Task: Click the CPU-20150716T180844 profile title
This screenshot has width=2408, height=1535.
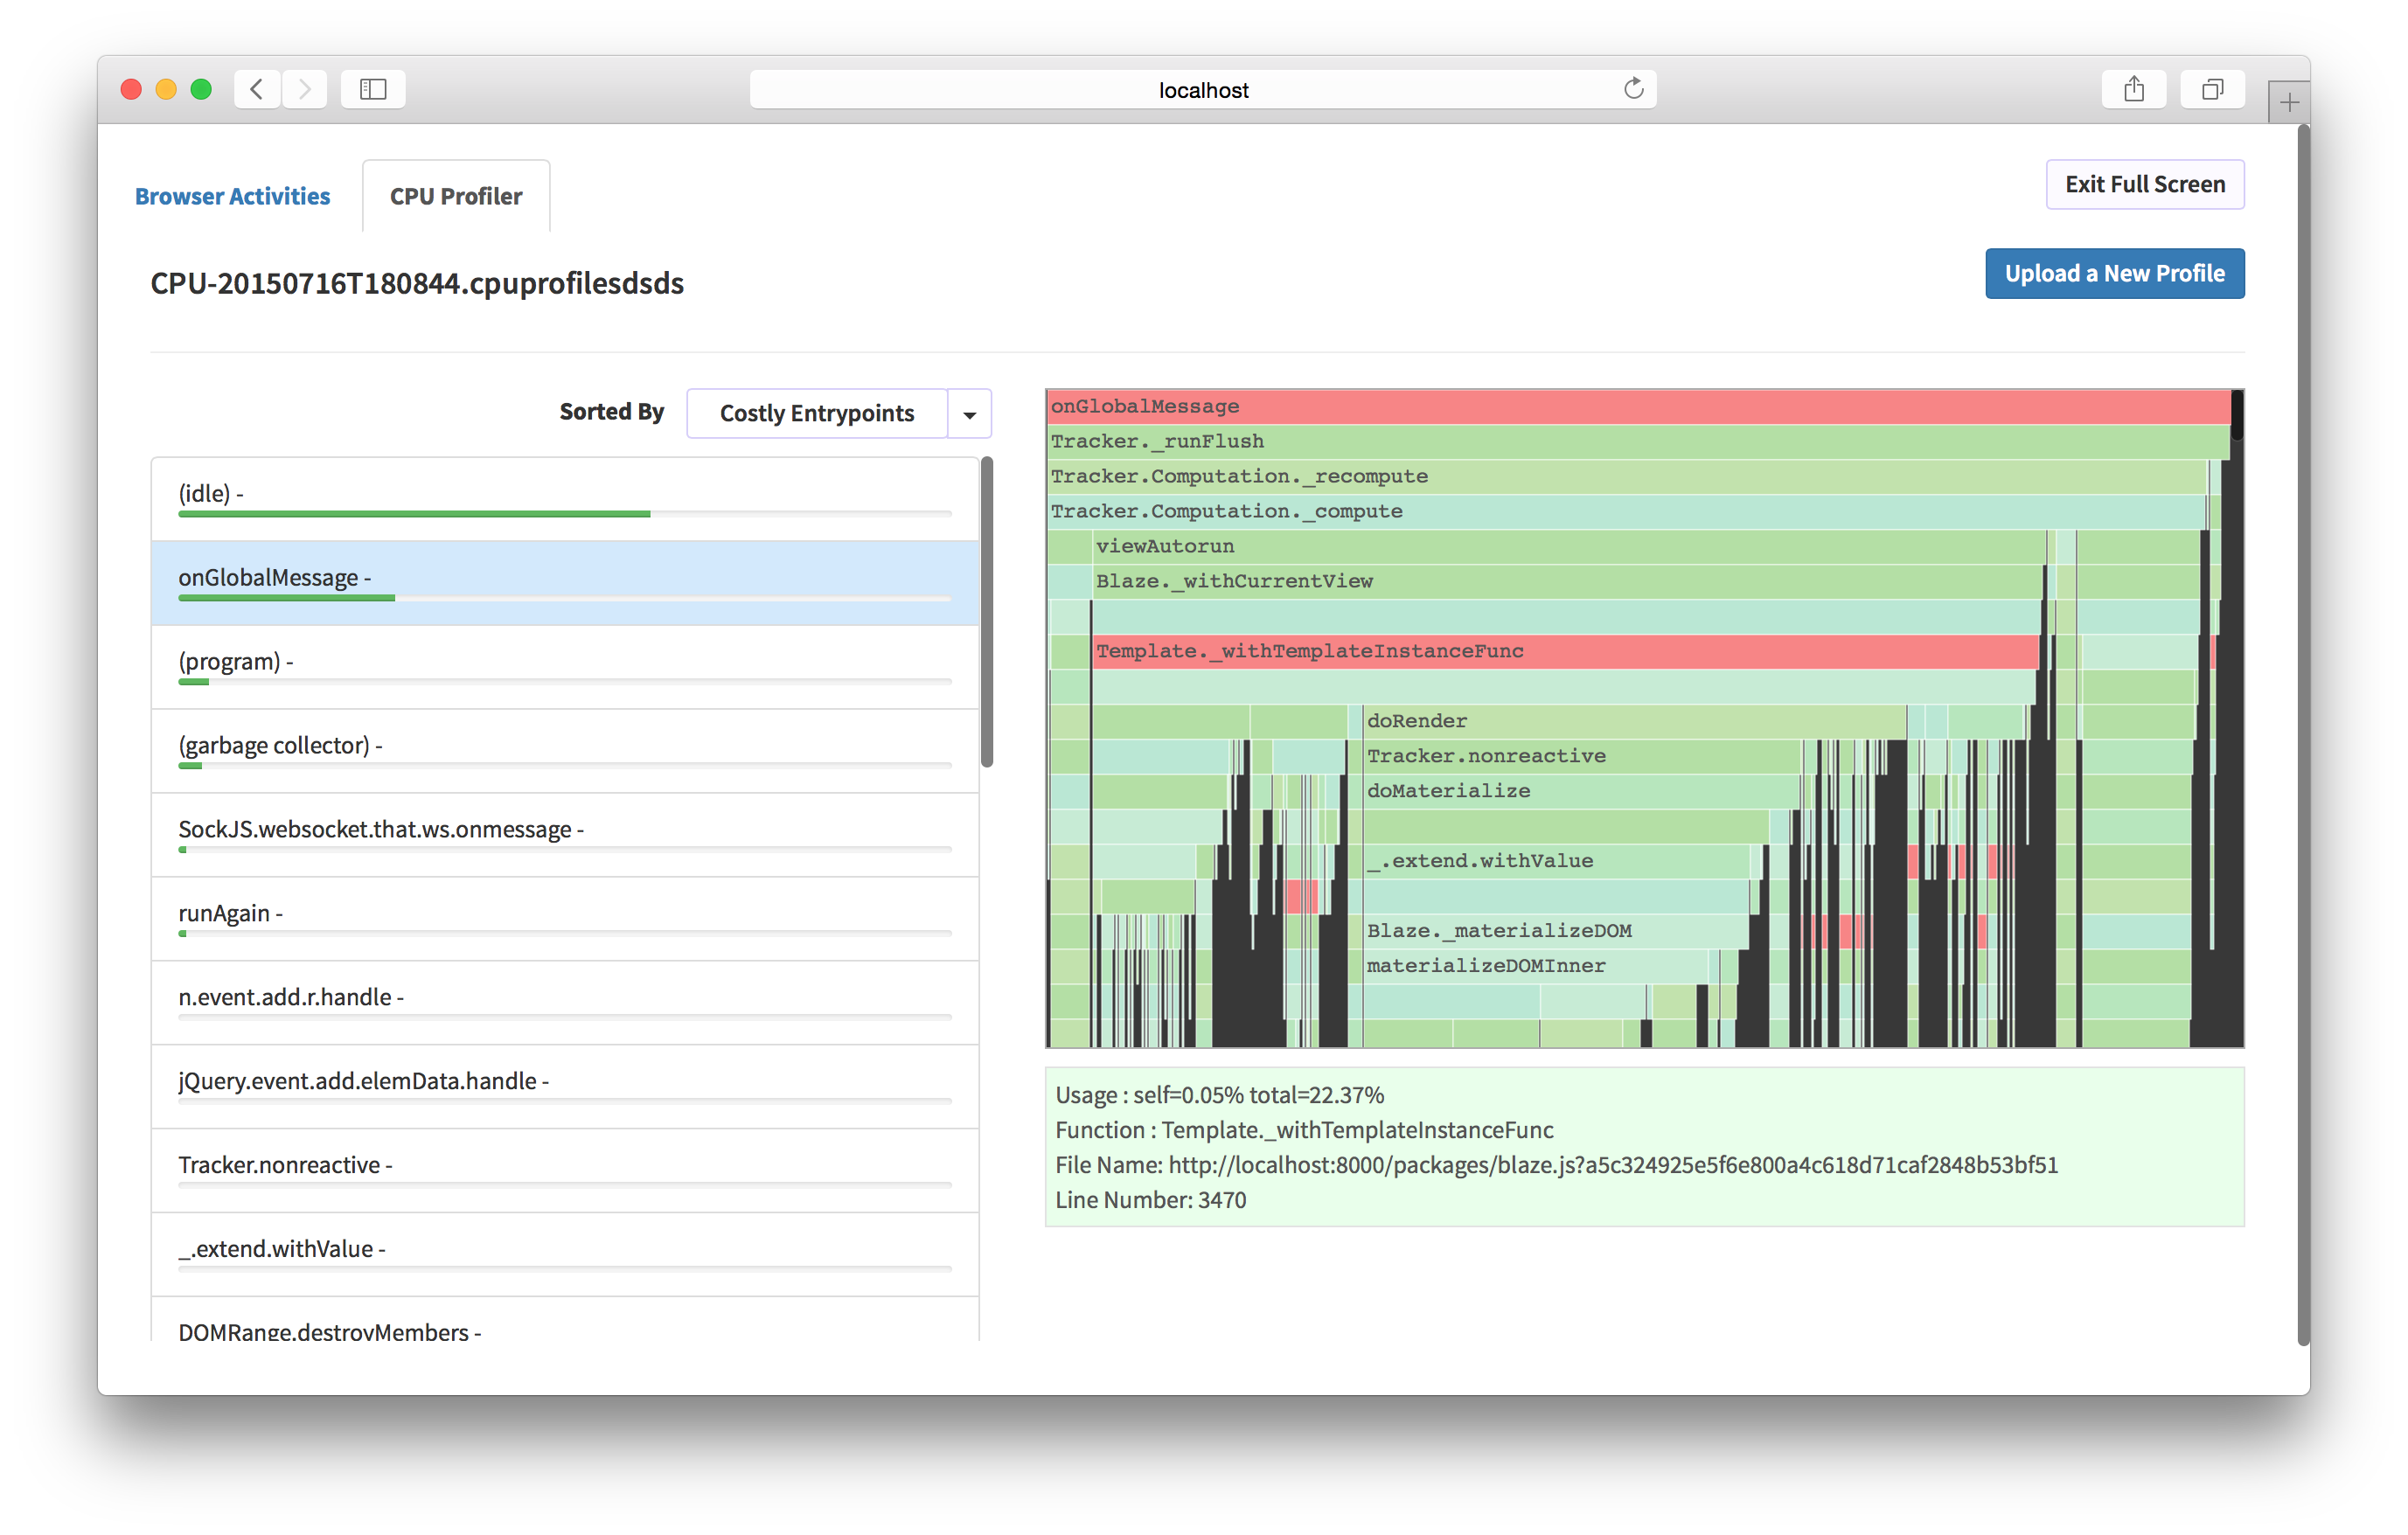Action: click(417, 283)
